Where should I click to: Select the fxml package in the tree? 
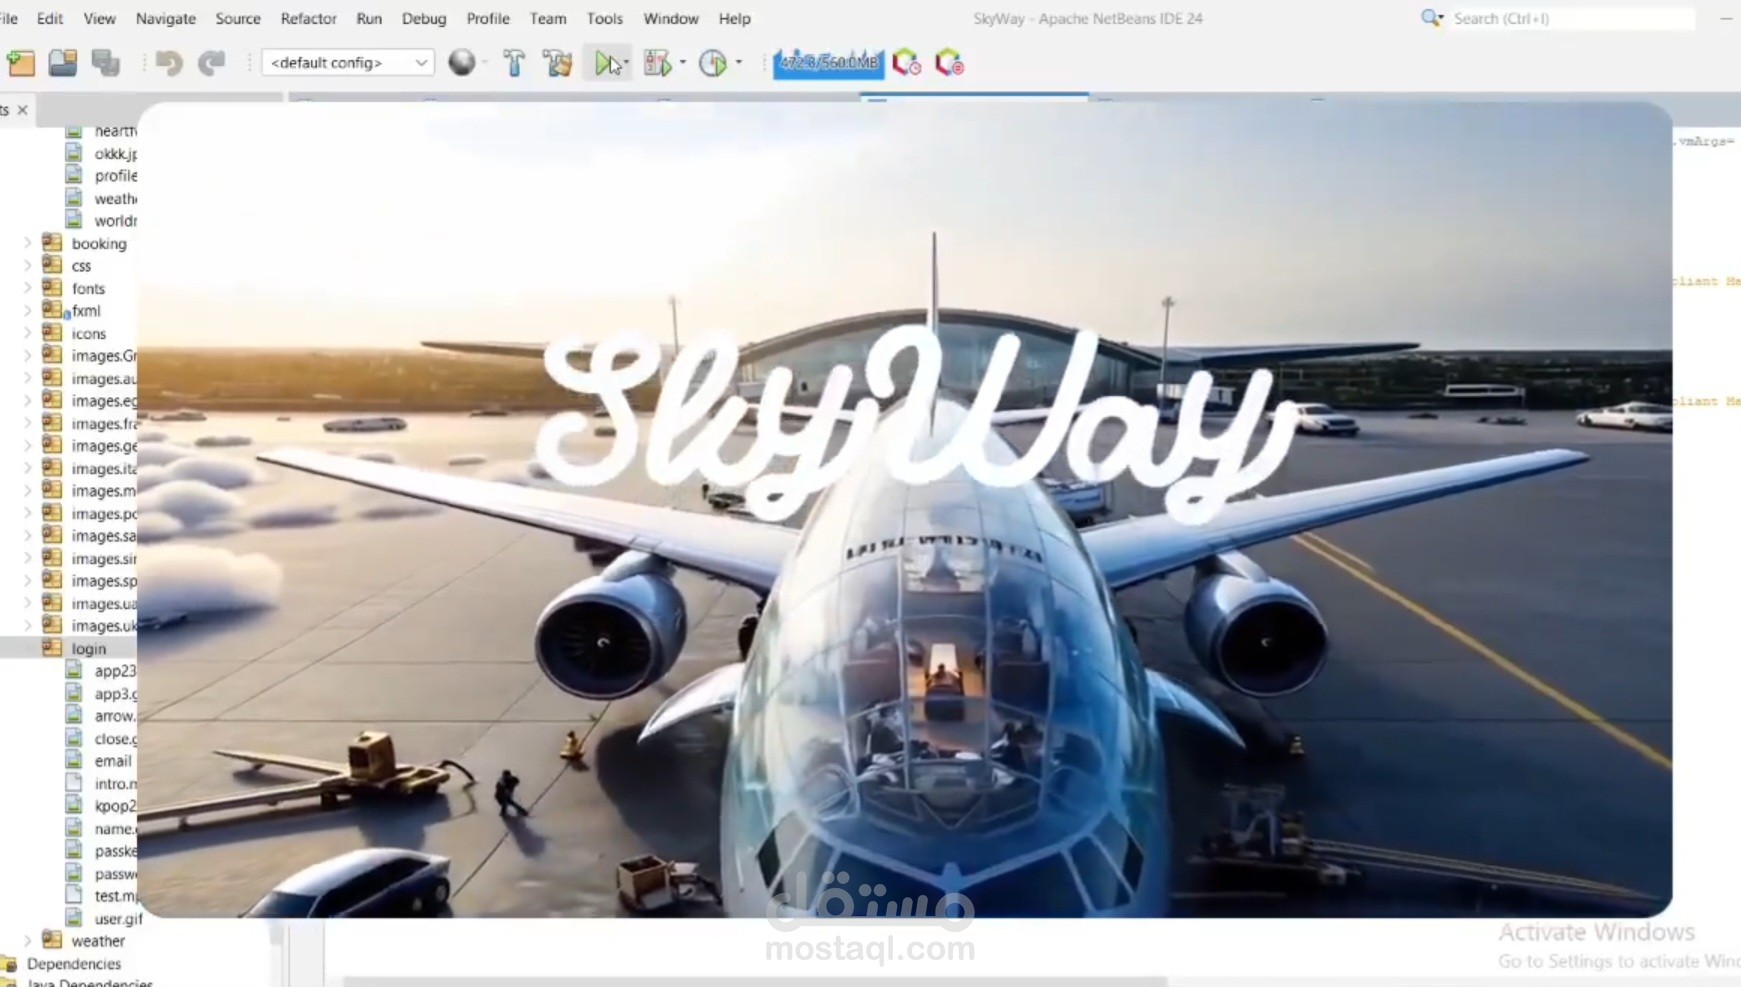point(86,311)
